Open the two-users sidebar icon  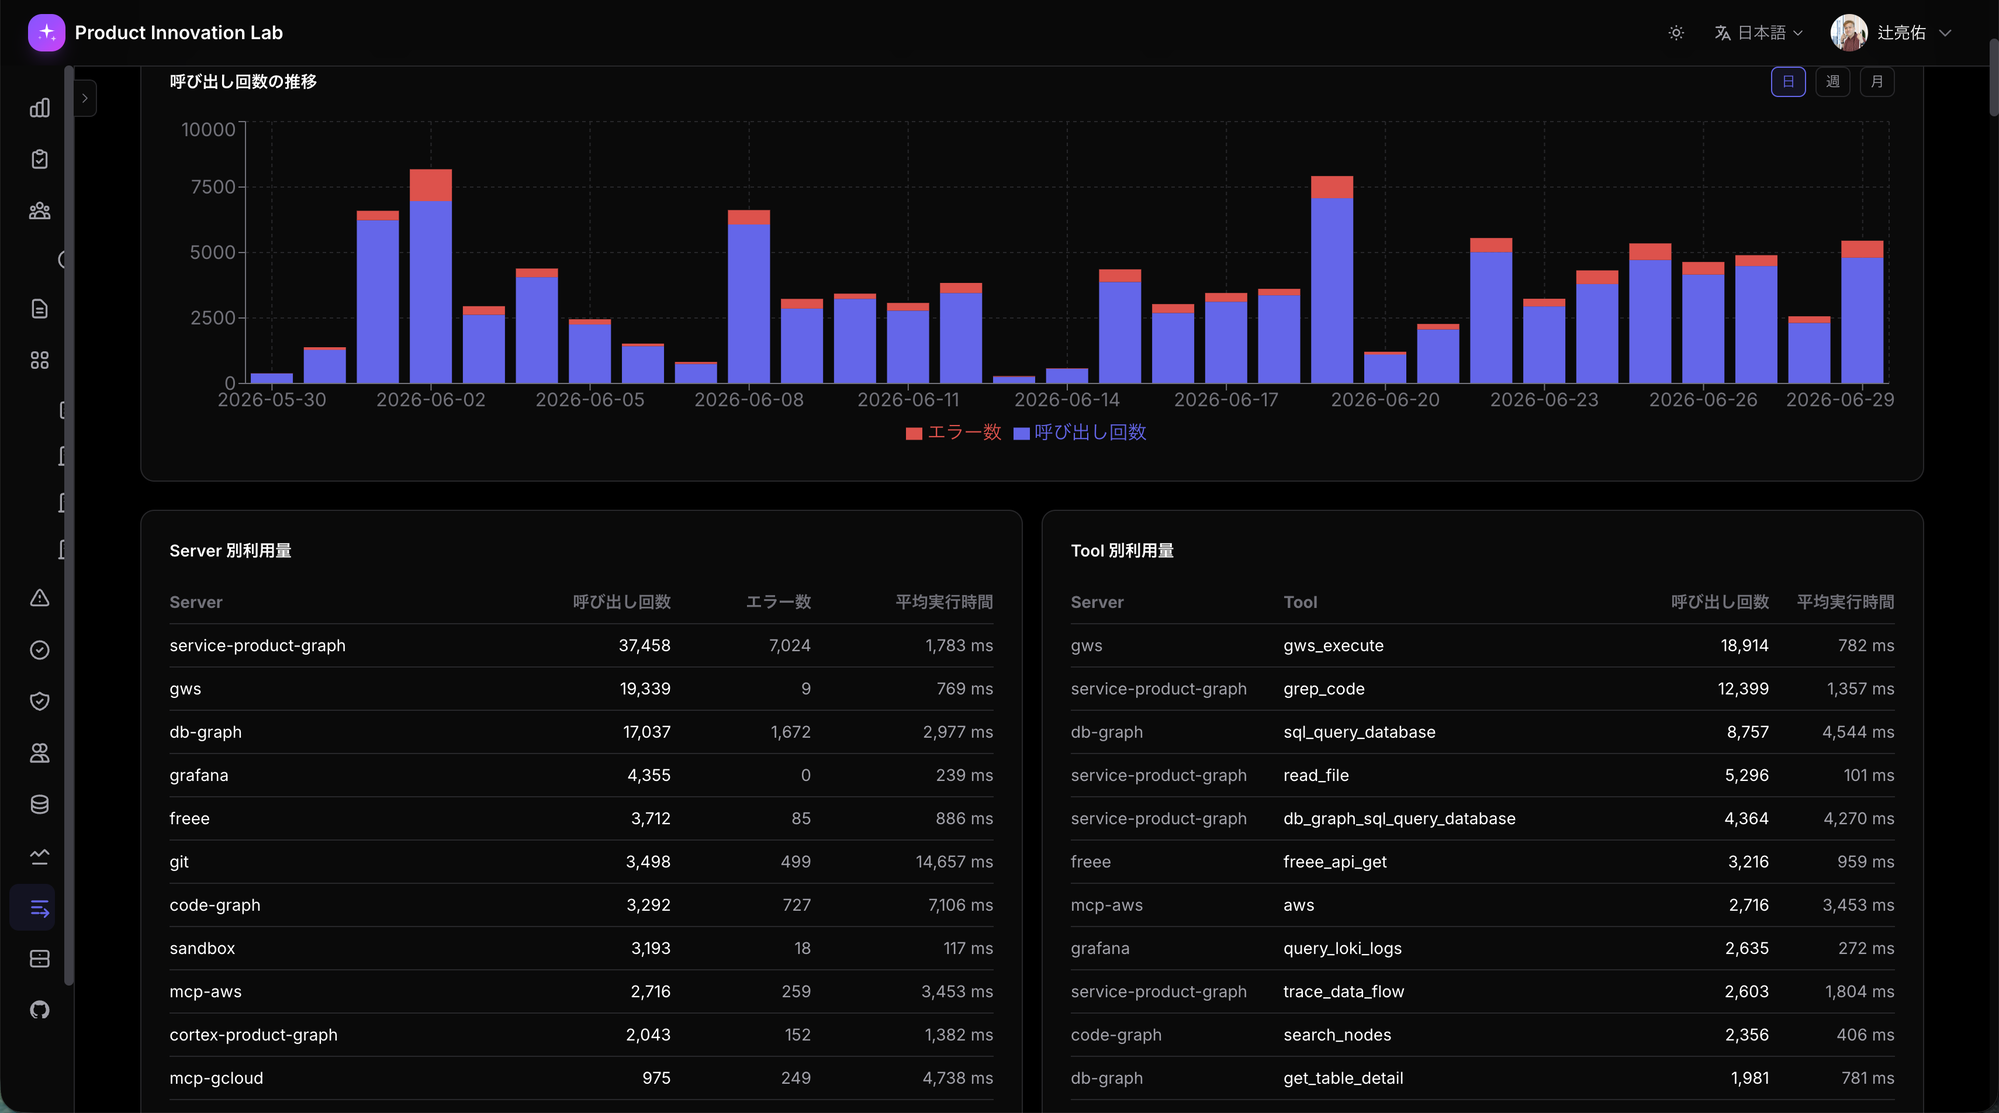point(40,753)
